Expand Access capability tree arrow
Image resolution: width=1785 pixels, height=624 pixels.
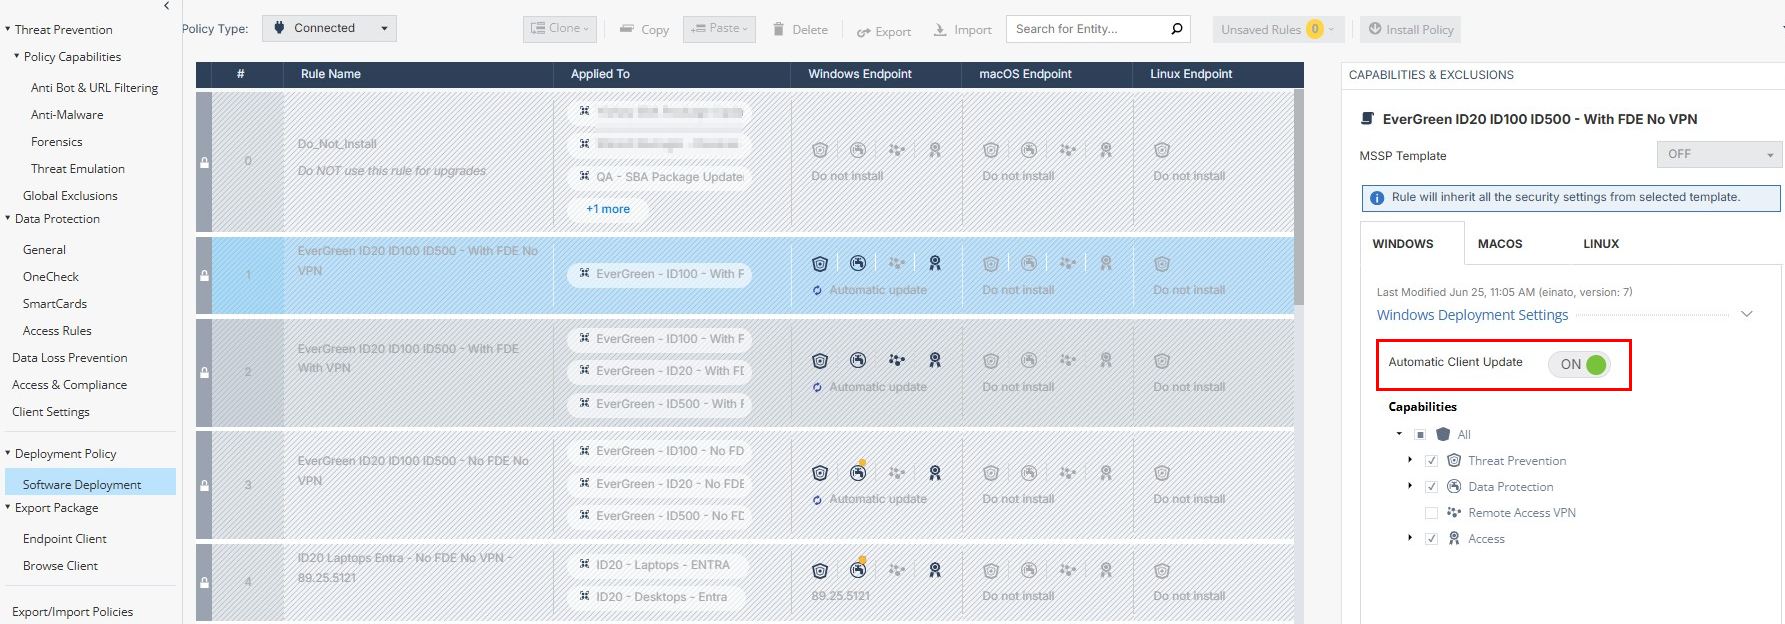click(x=1410, y=538)
